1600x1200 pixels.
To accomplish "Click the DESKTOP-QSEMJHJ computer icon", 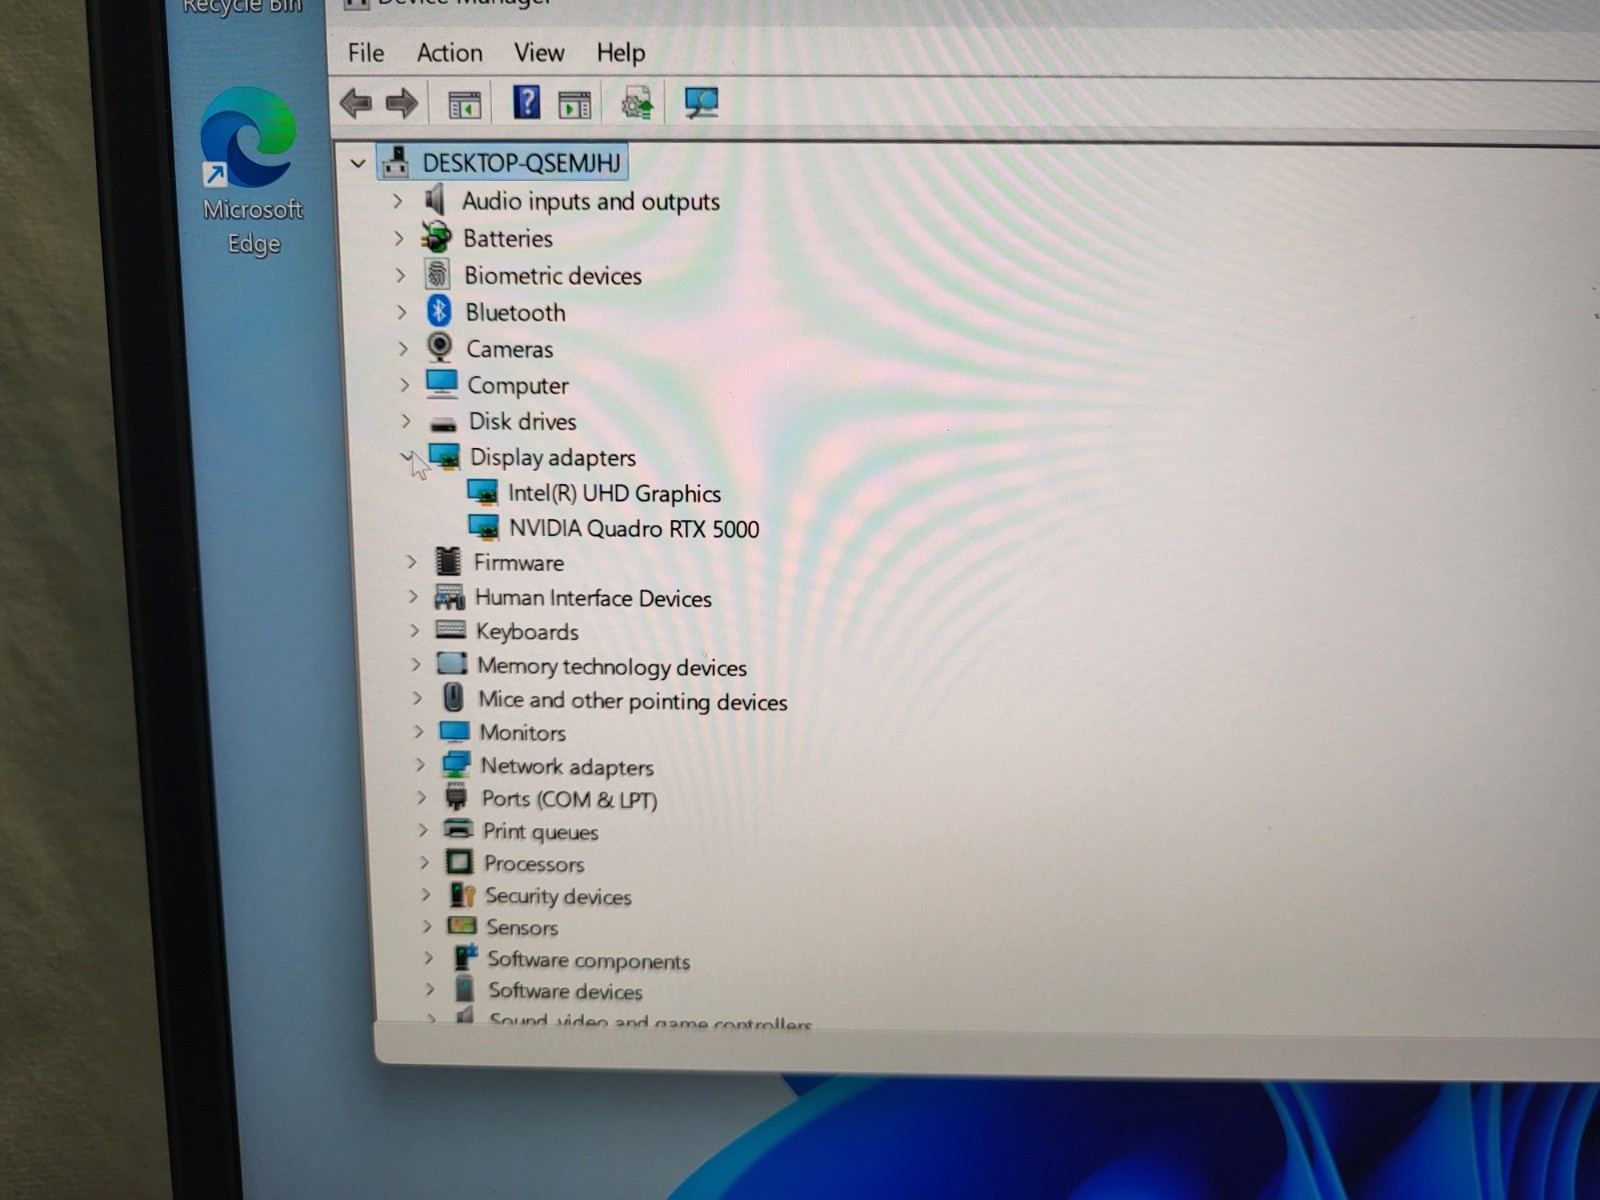I will [396, 162].
